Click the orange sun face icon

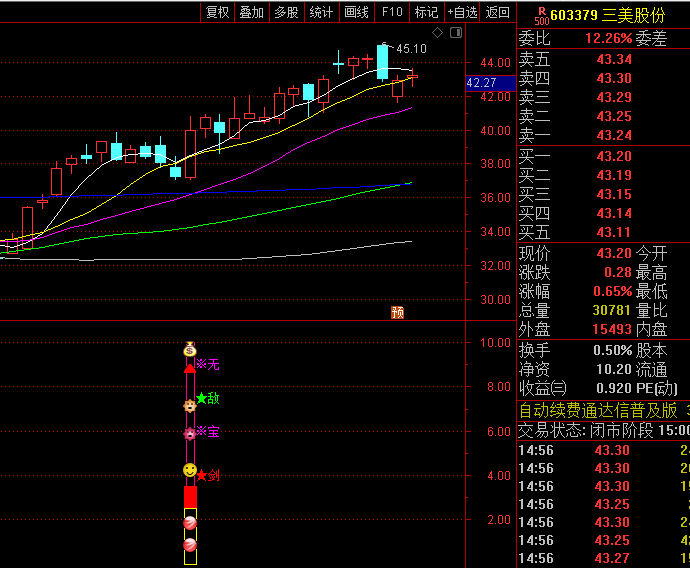pyautogui.click(x=190, y=406)
